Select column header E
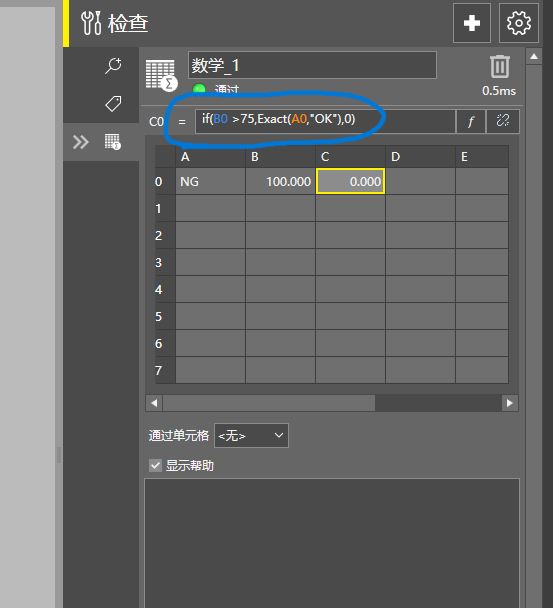The height and width of the screenshot is (608, 553). [482, 157]
